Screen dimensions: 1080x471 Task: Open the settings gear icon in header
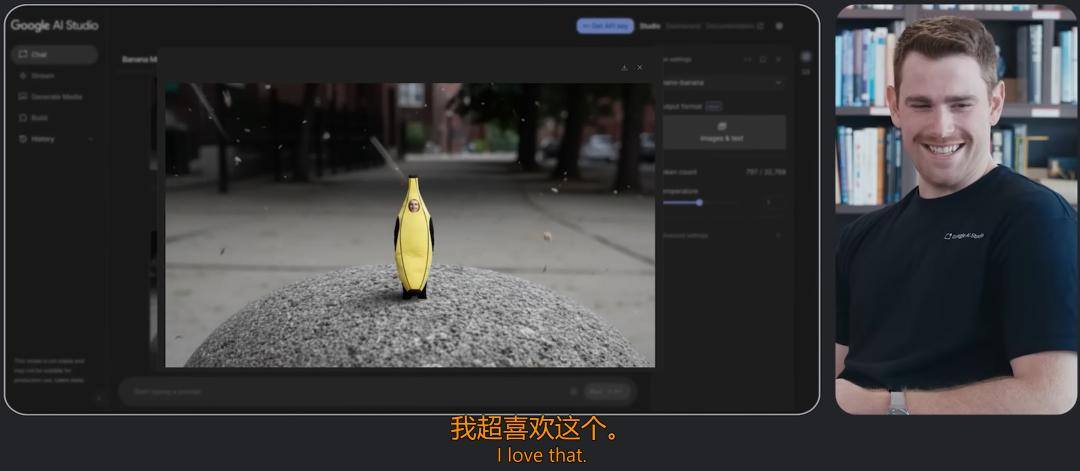[x=779, y=26]
